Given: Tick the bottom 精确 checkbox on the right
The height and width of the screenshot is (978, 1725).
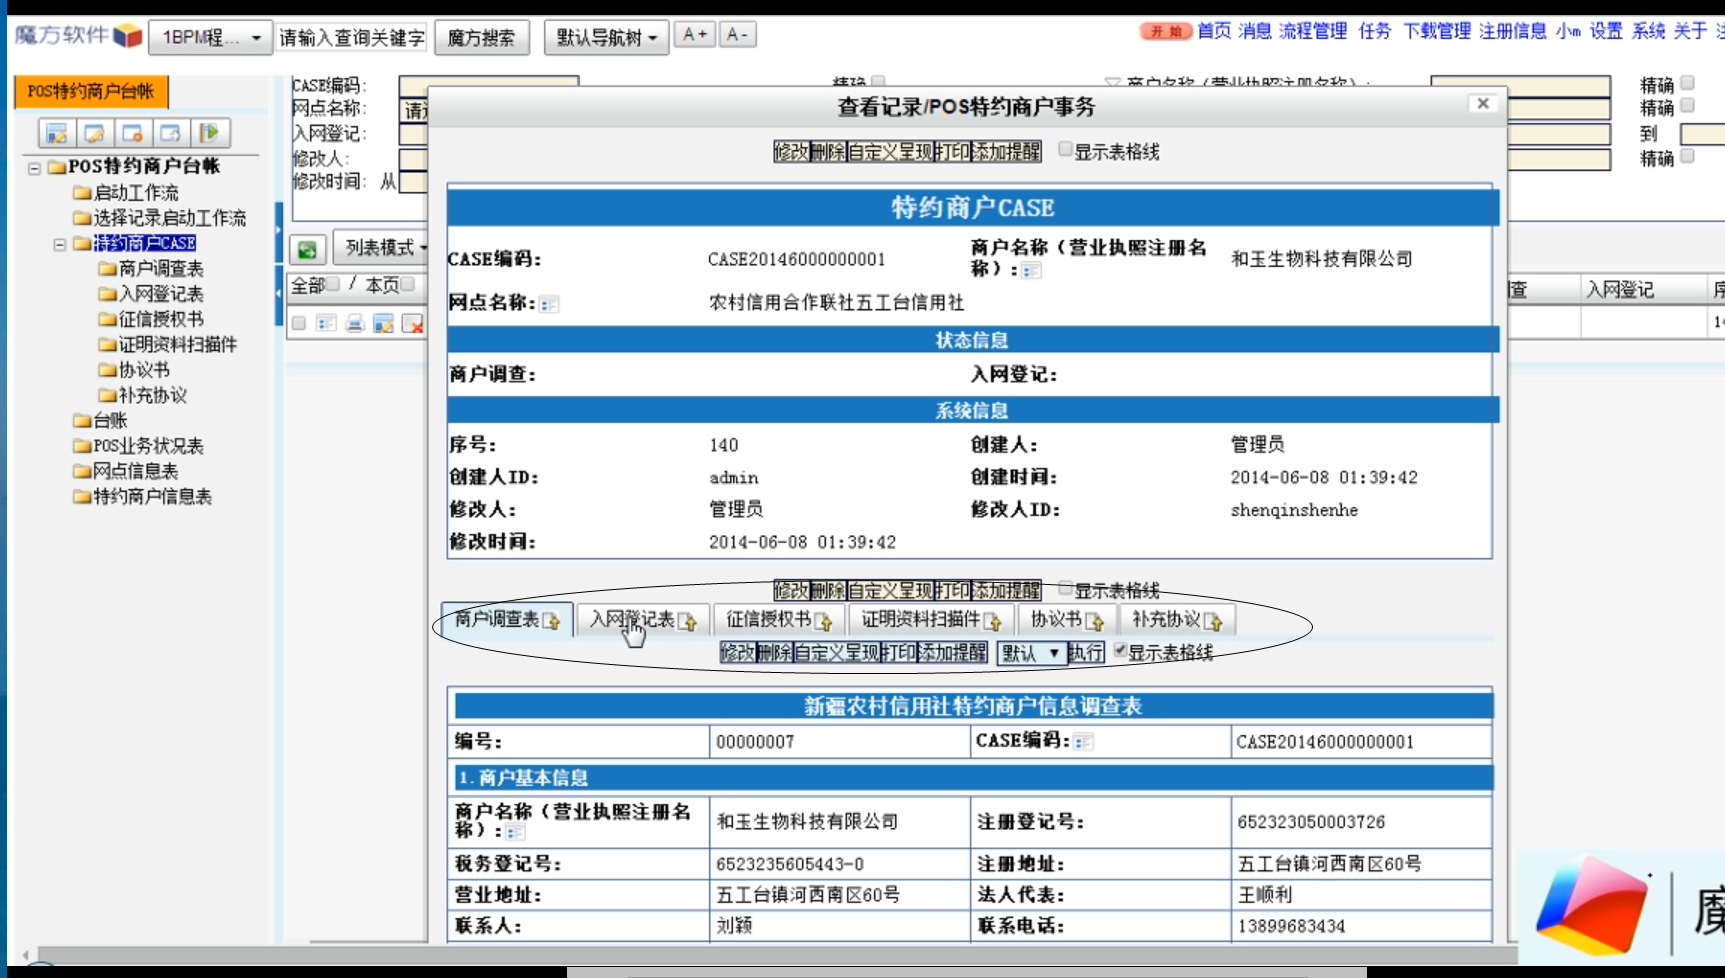Looking at the screenshot, I should pos(1687,156).
